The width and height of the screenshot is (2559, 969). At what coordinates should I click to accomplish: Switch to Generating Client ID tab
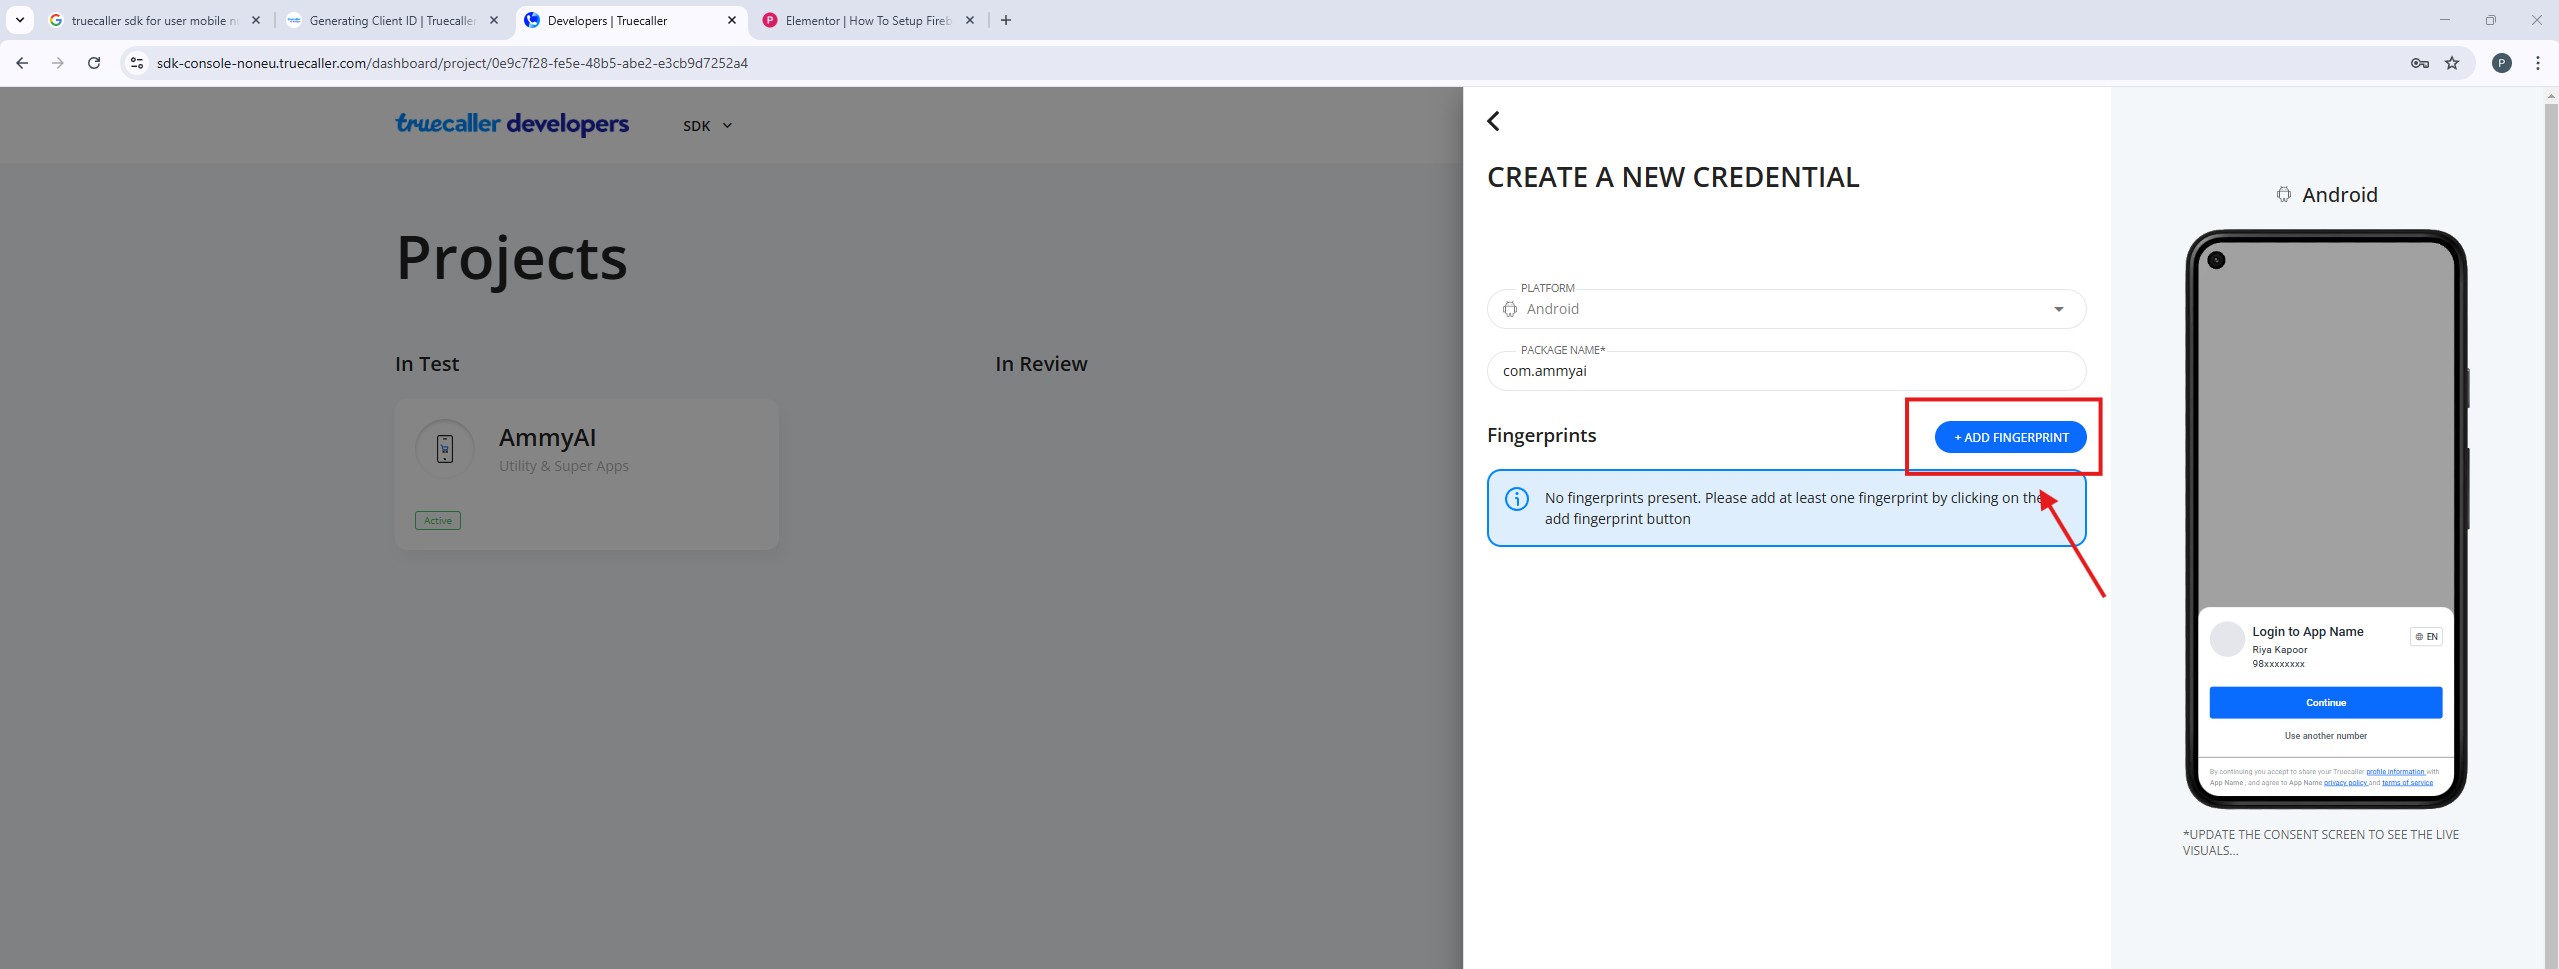[391, 20]
